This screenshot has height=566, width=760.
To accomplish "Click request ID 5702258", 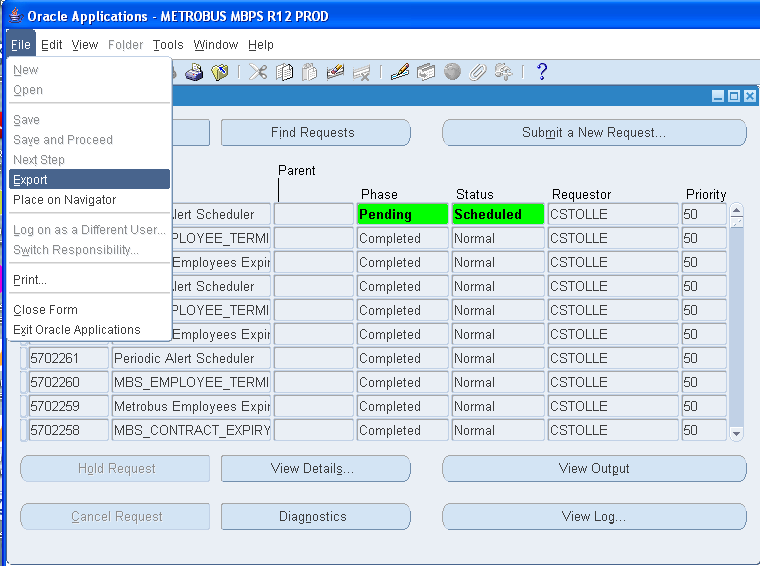I will pos(69,430).
